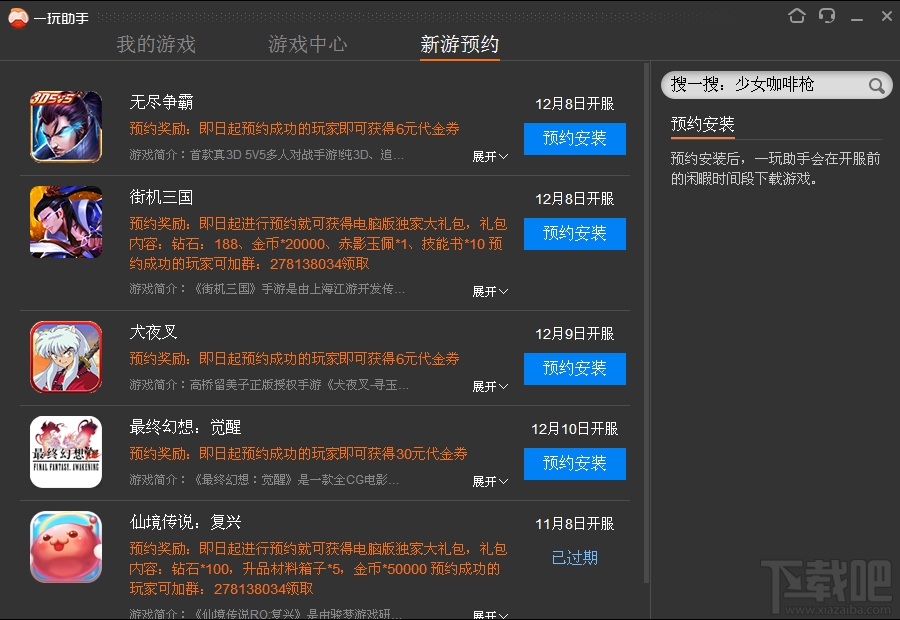Expand the 街机三国 game description
This screenshot has height=620, width=900.
click(489, 291)
